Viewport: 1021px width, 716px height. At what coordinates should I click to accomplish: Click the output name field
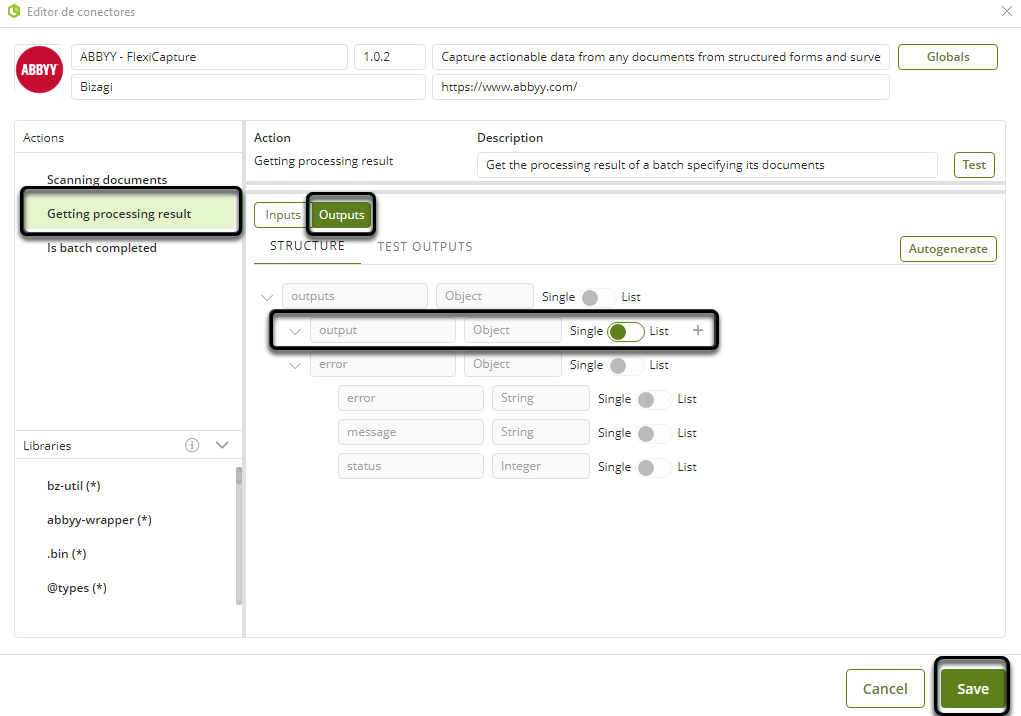383,330
